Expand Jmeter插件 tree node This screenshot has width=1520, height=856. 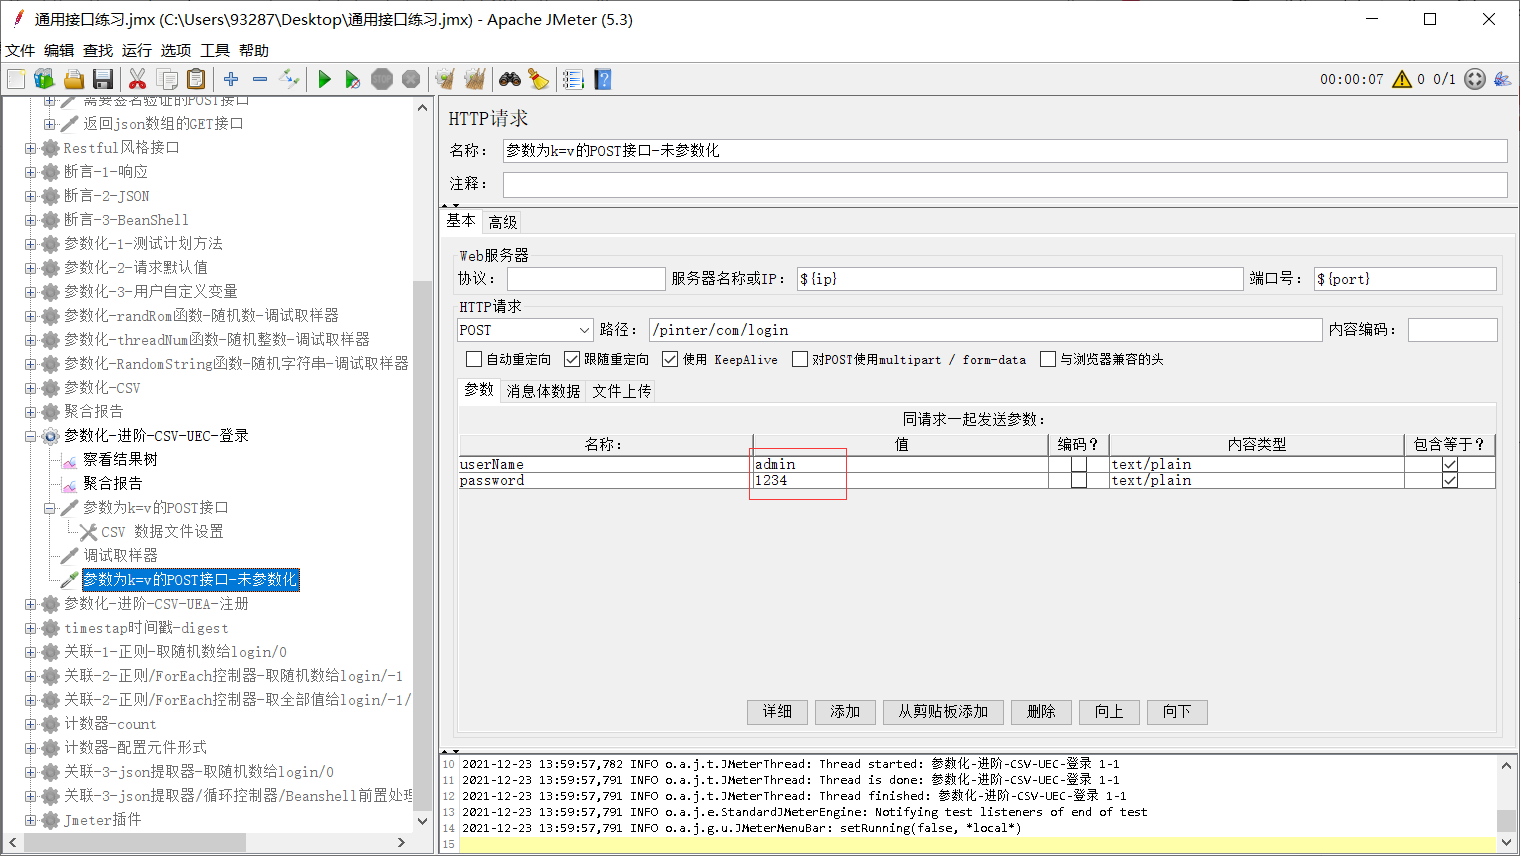tap(31, 820)
